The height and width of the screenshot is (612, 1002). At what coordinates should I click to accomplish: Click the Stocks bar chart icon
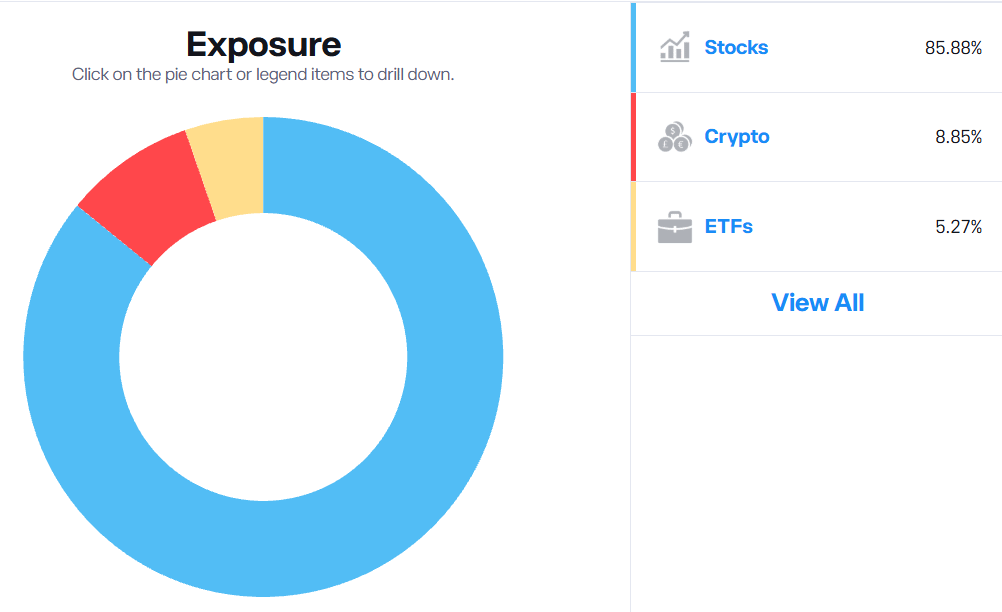(674, 47)
